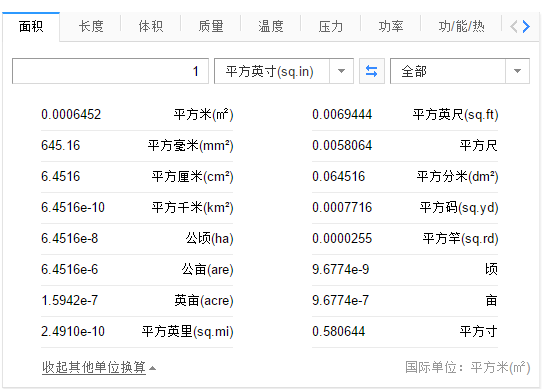542x389 pixels.
Task: Switch to the 功/能/热 tab
Action: tap(461, 26)
